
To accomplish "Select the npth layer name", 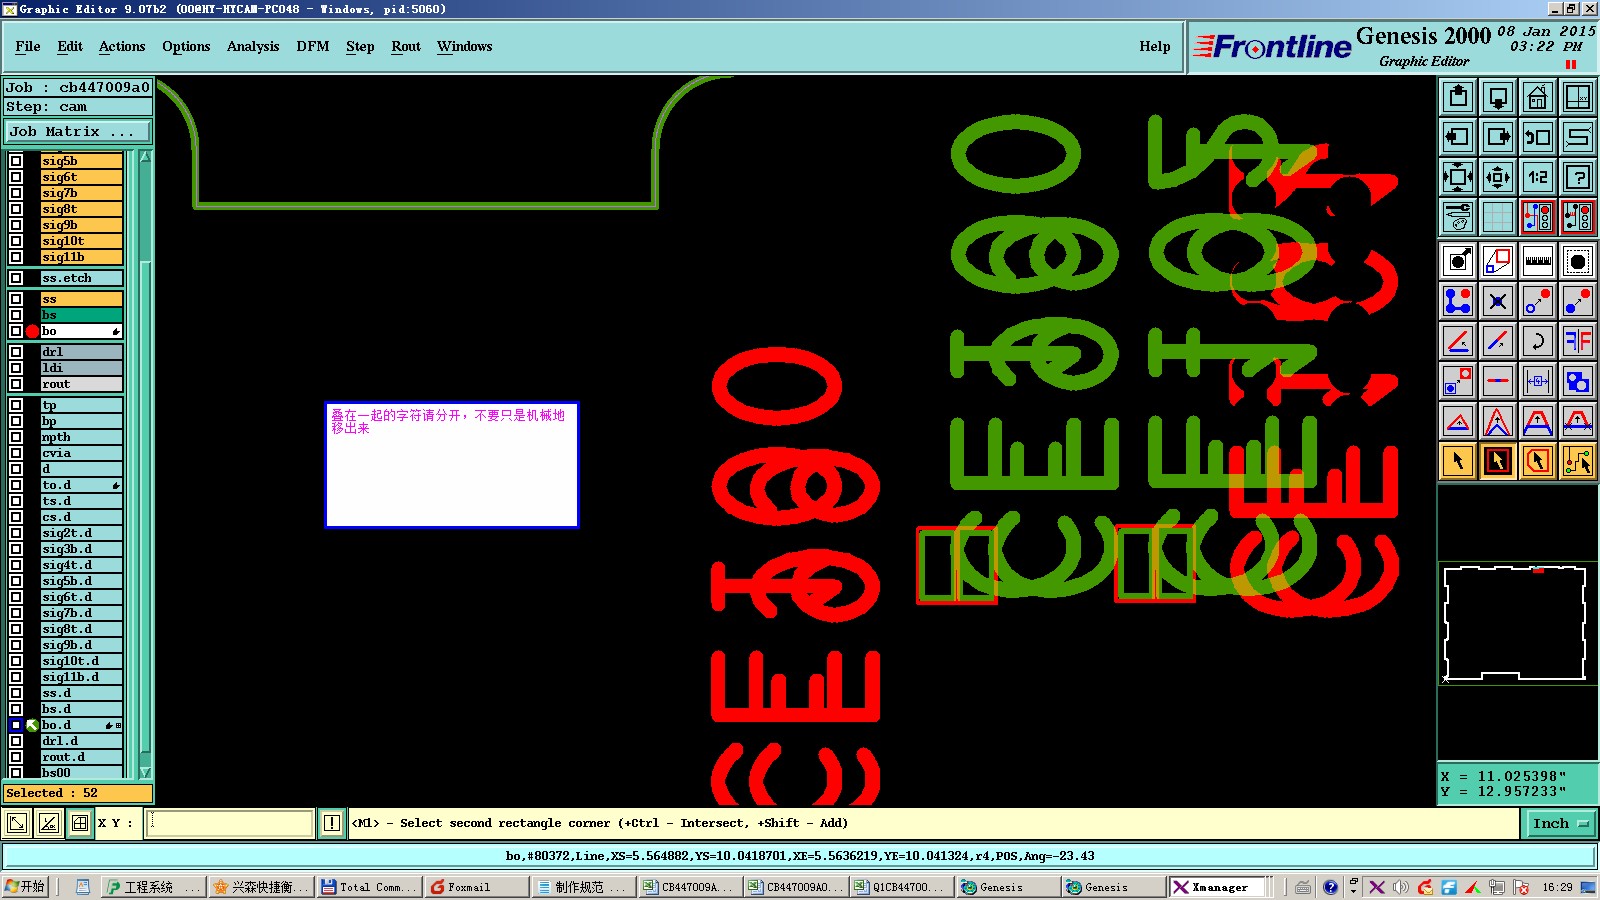I will (81, 437).
